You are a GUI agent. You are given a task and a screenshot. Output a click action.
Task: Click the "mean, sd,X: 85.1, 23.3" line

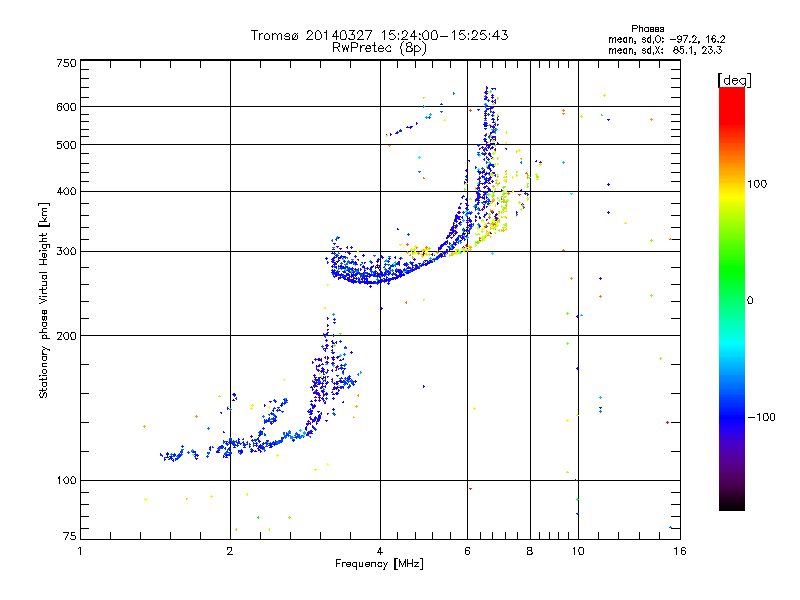click(665, 50)
